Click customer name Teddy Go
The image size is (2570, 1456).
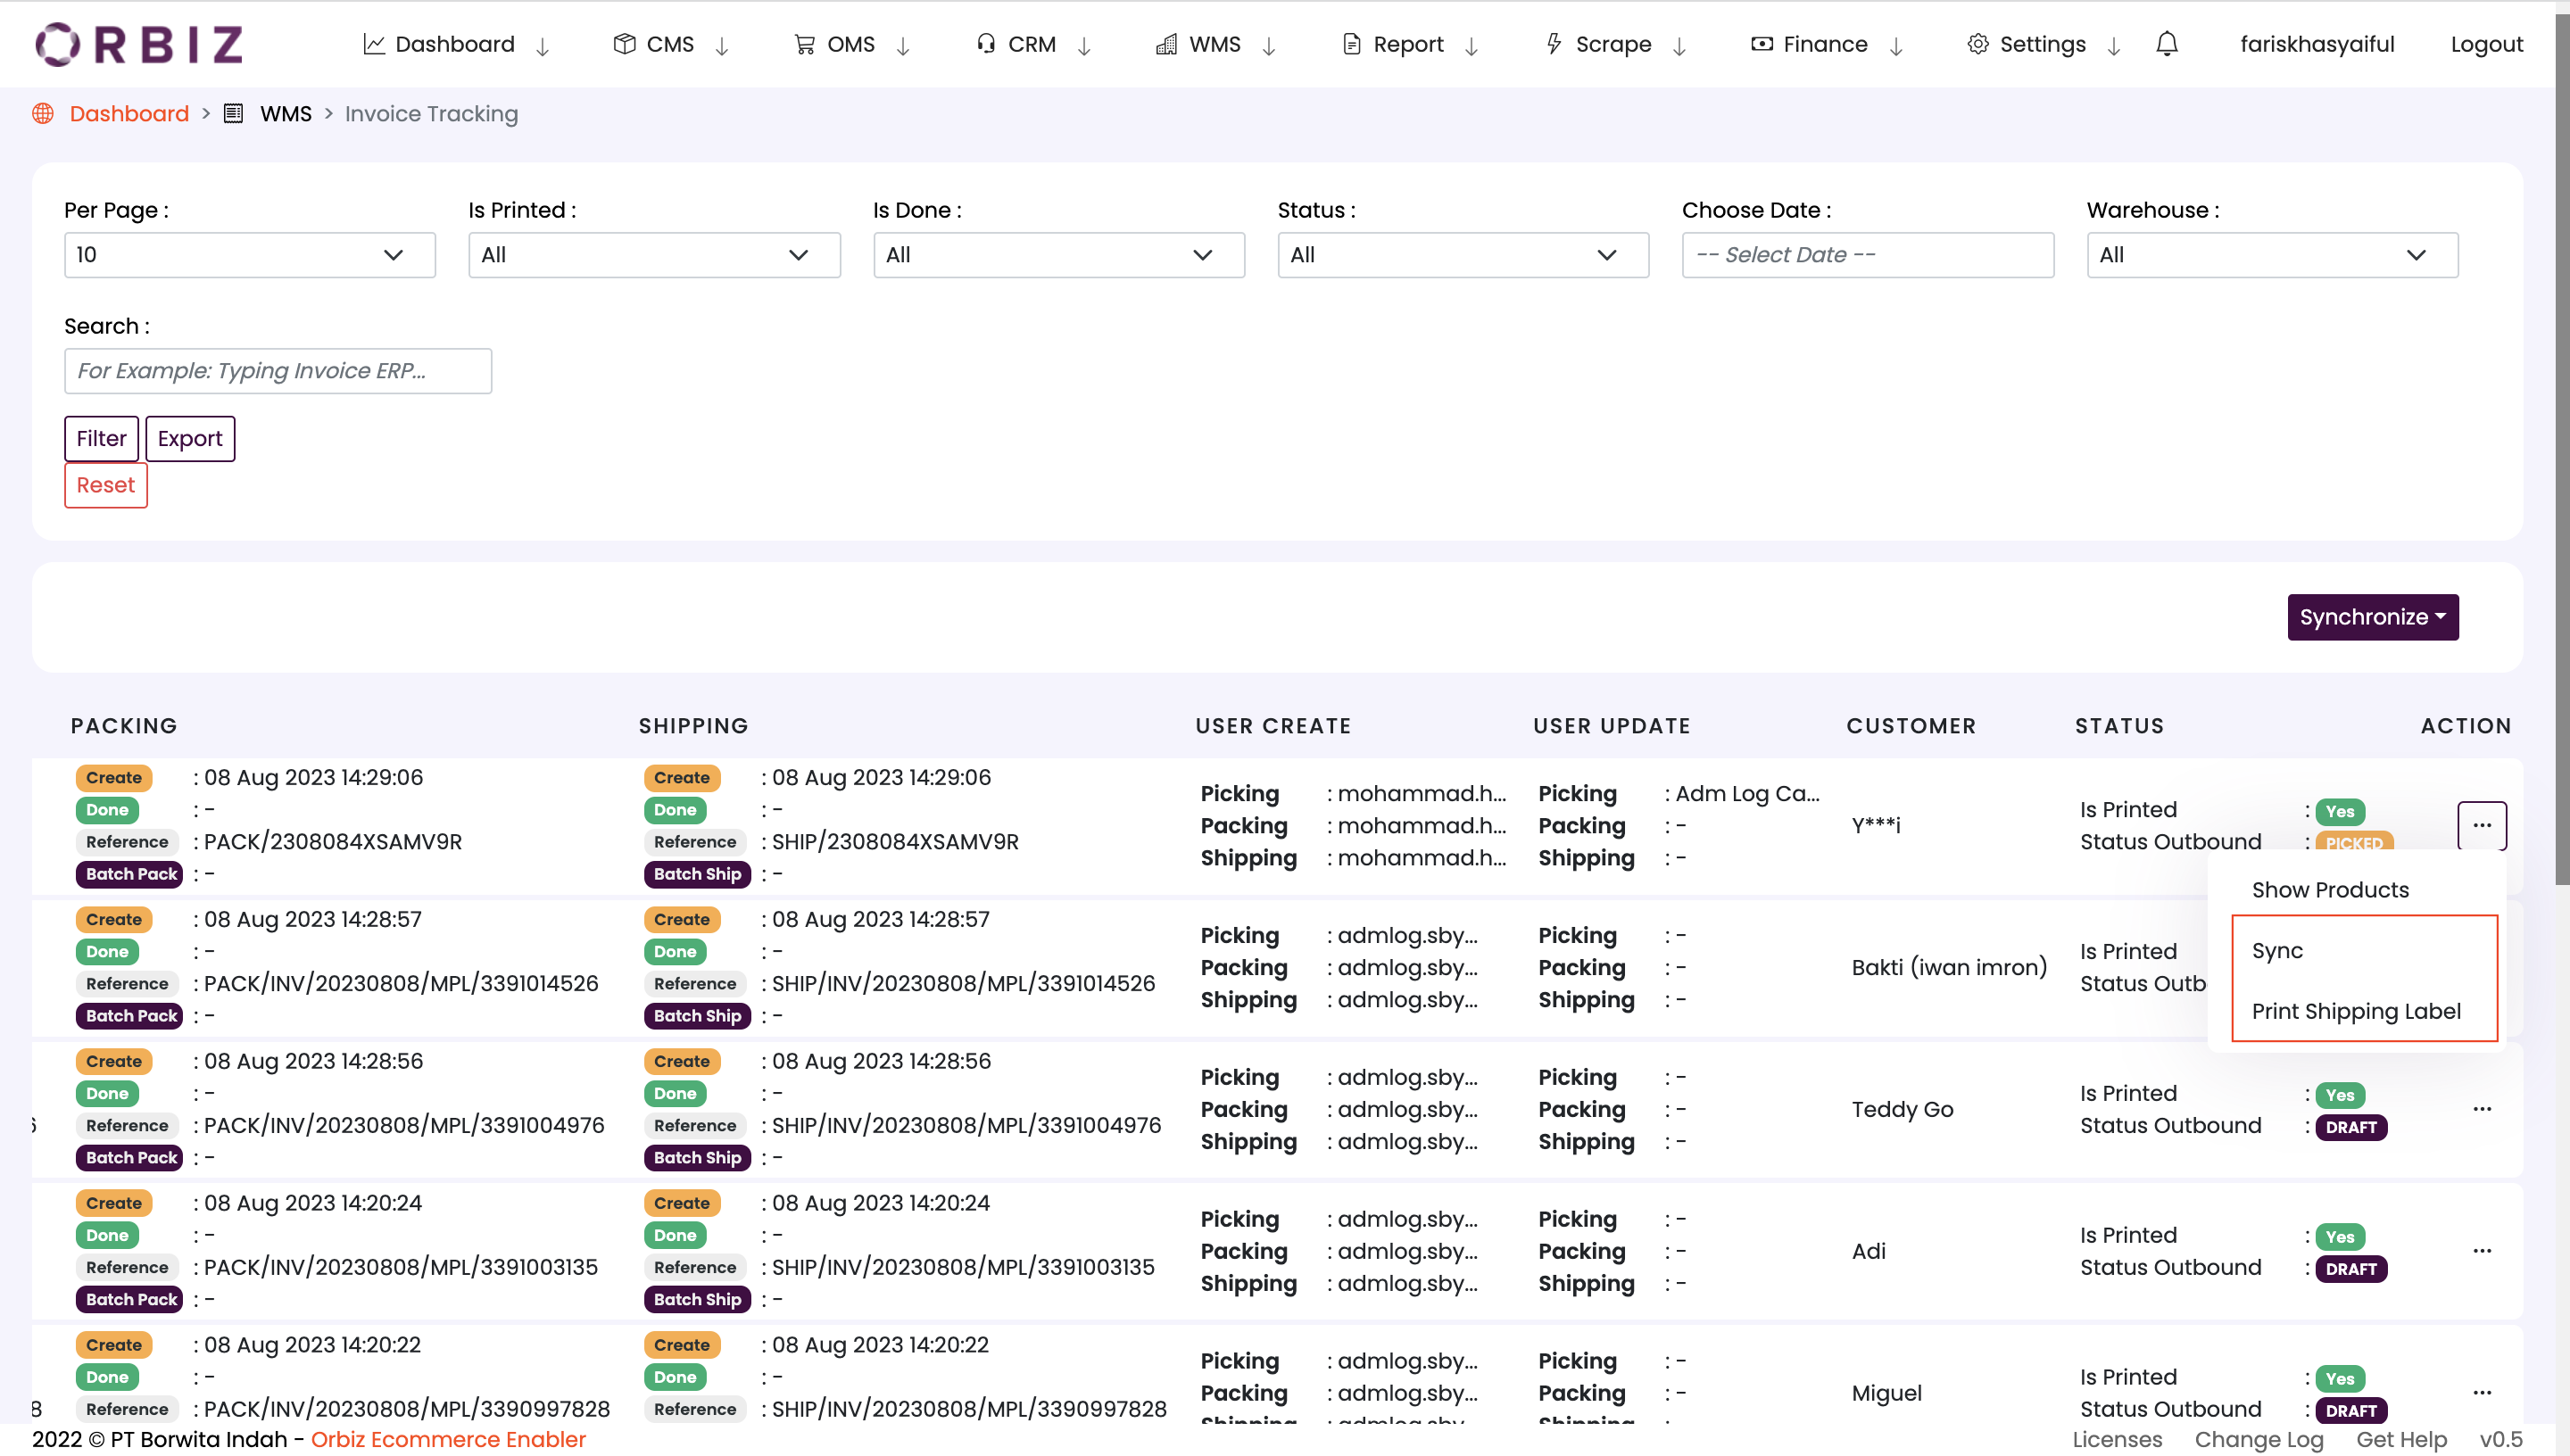1902,1110
